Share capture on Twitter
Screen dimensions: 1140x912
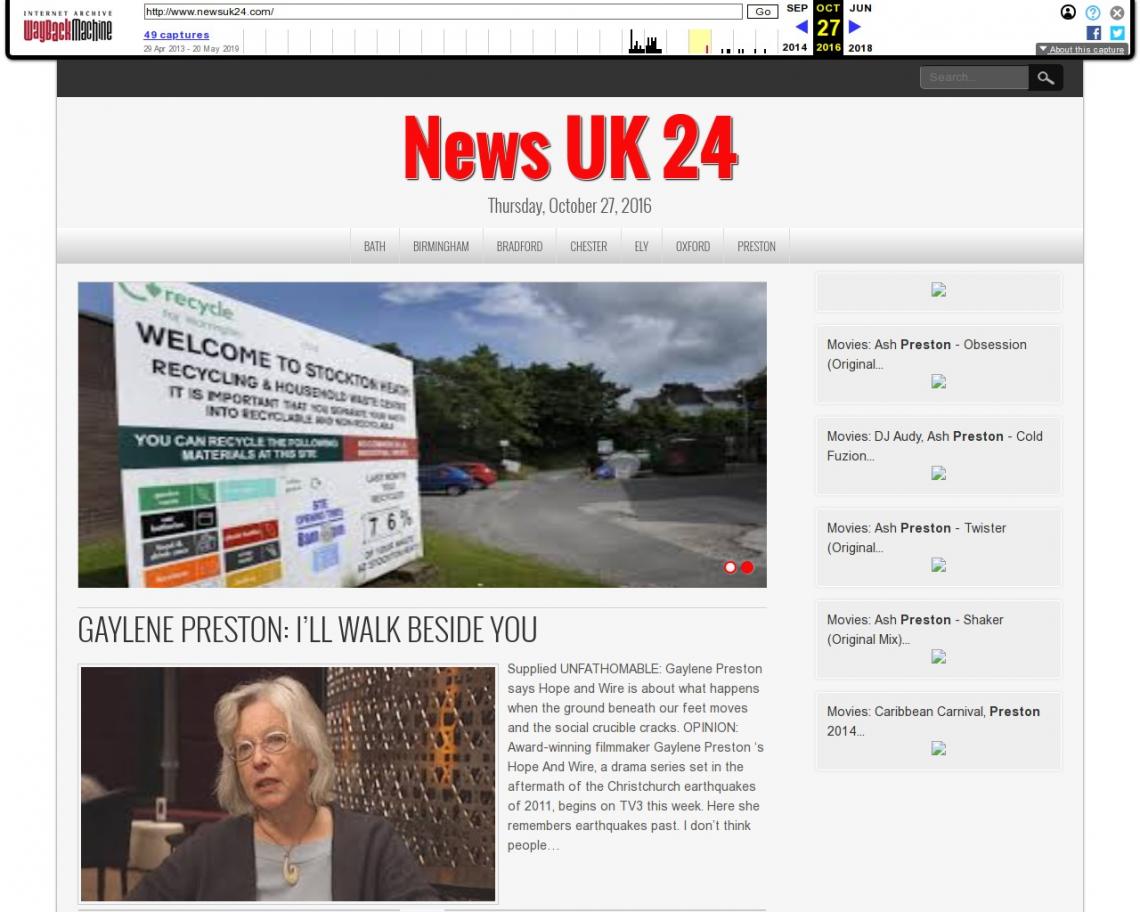pyautogui.click(x=1117, y=33)
